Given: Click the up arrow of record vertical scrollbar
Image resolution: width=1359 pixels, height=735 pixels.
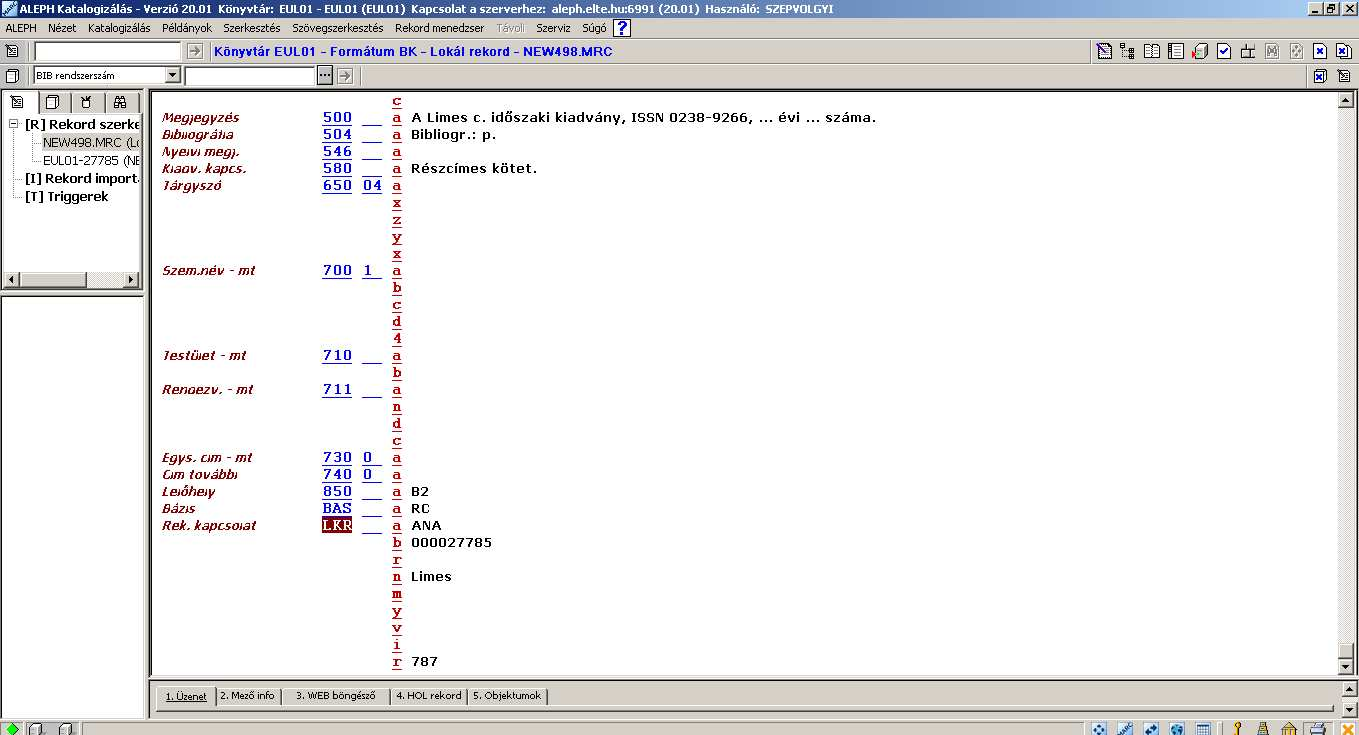Looking at the screenshot, I should 1345,100.
